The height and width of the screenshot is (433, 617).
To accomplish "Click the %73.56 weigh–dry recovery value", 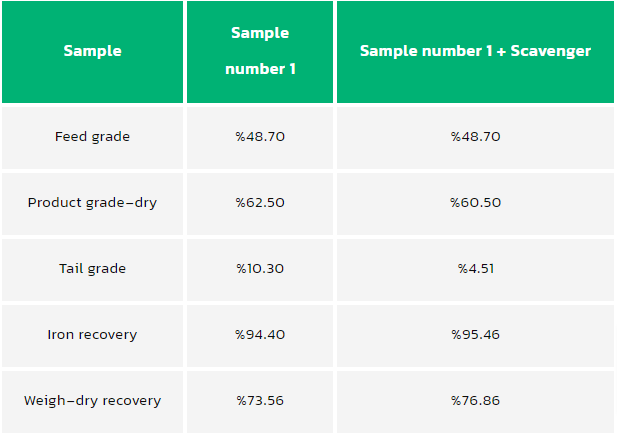I will click(260, 400).
